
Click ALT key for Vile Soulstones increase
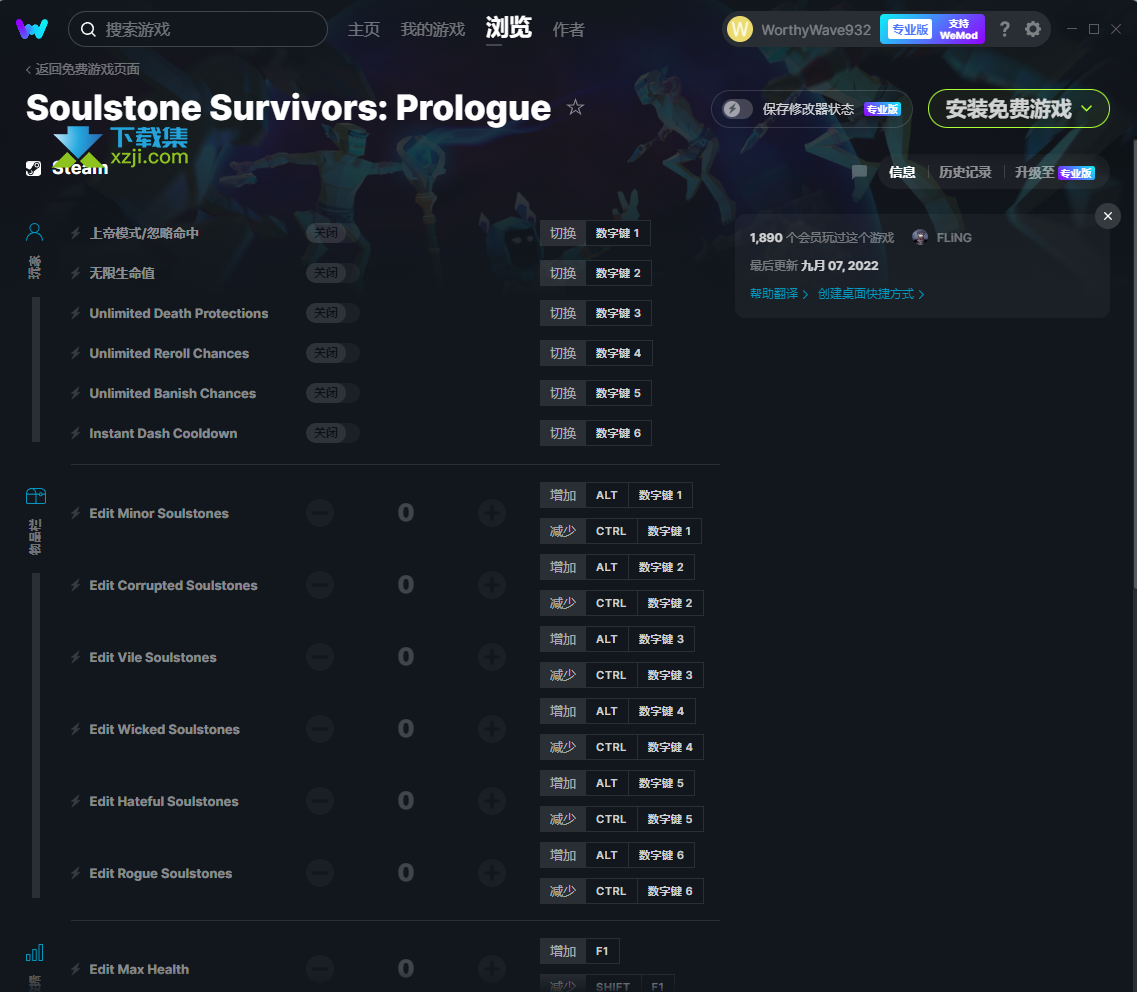click(x=607, y=639)
